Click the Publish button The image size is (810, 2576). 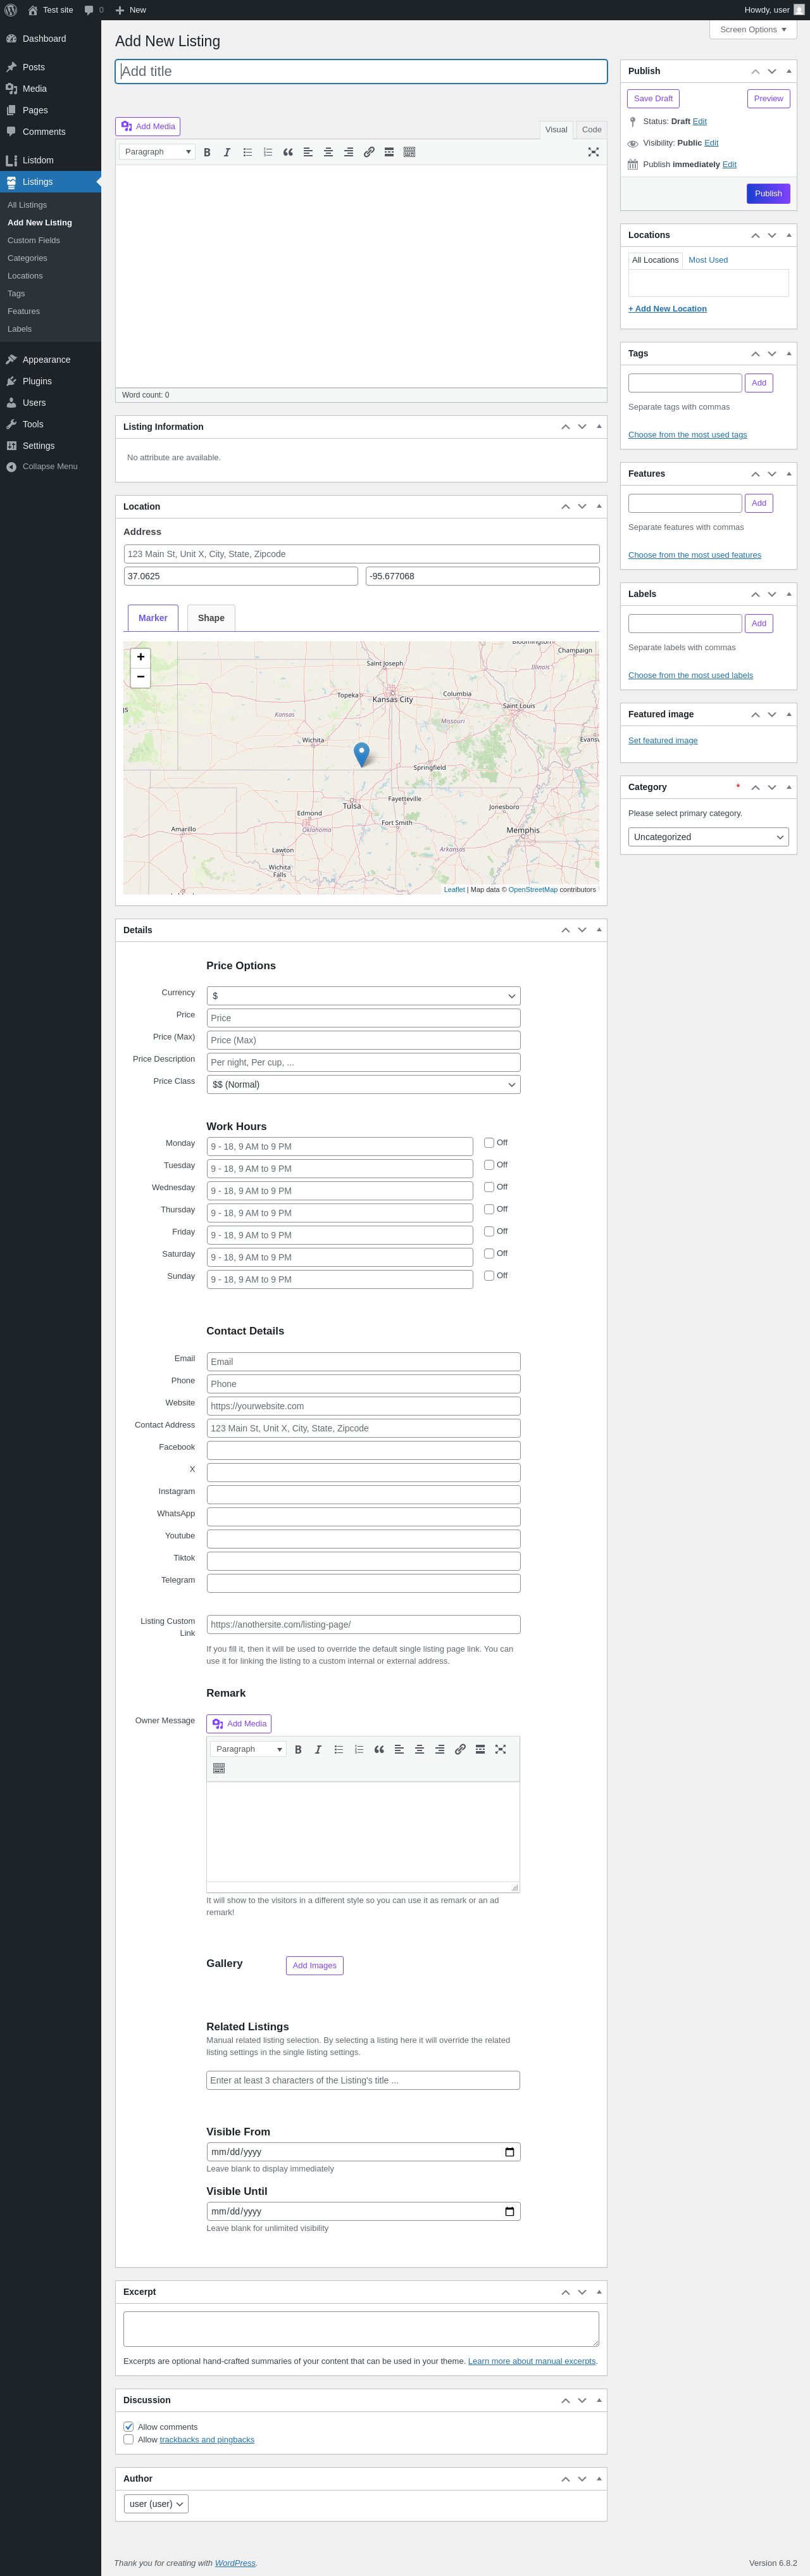(768, 193)
